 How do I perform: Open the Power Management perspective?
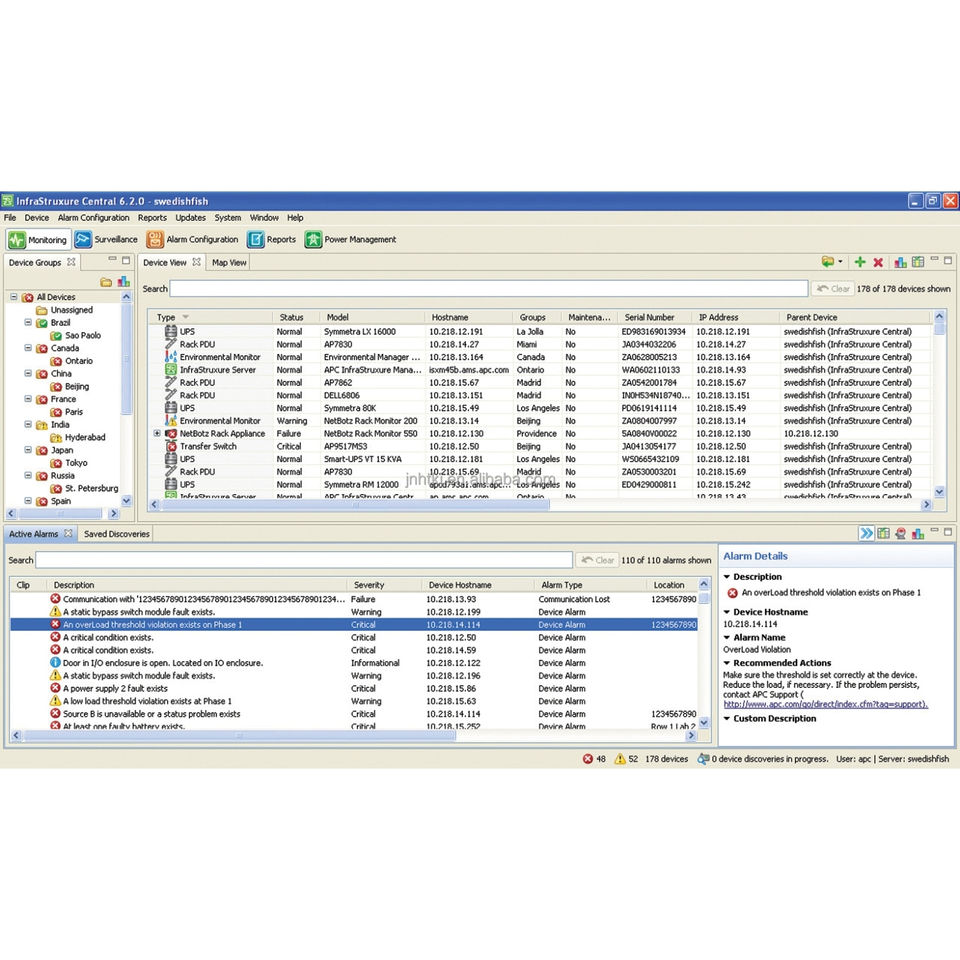click(x=351, y=239)
